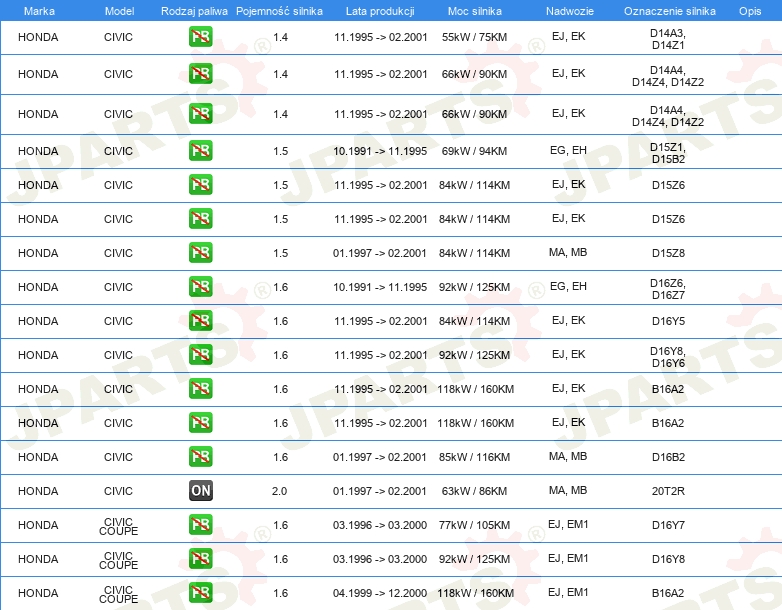Select the engine code cell D16Y8, D16Y6
The width and height of the screenshot is (782, 610).
pos(668,357)
